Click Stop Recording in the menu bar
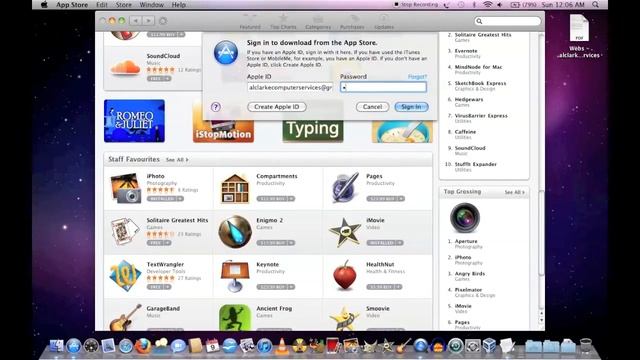 [416, 5]
